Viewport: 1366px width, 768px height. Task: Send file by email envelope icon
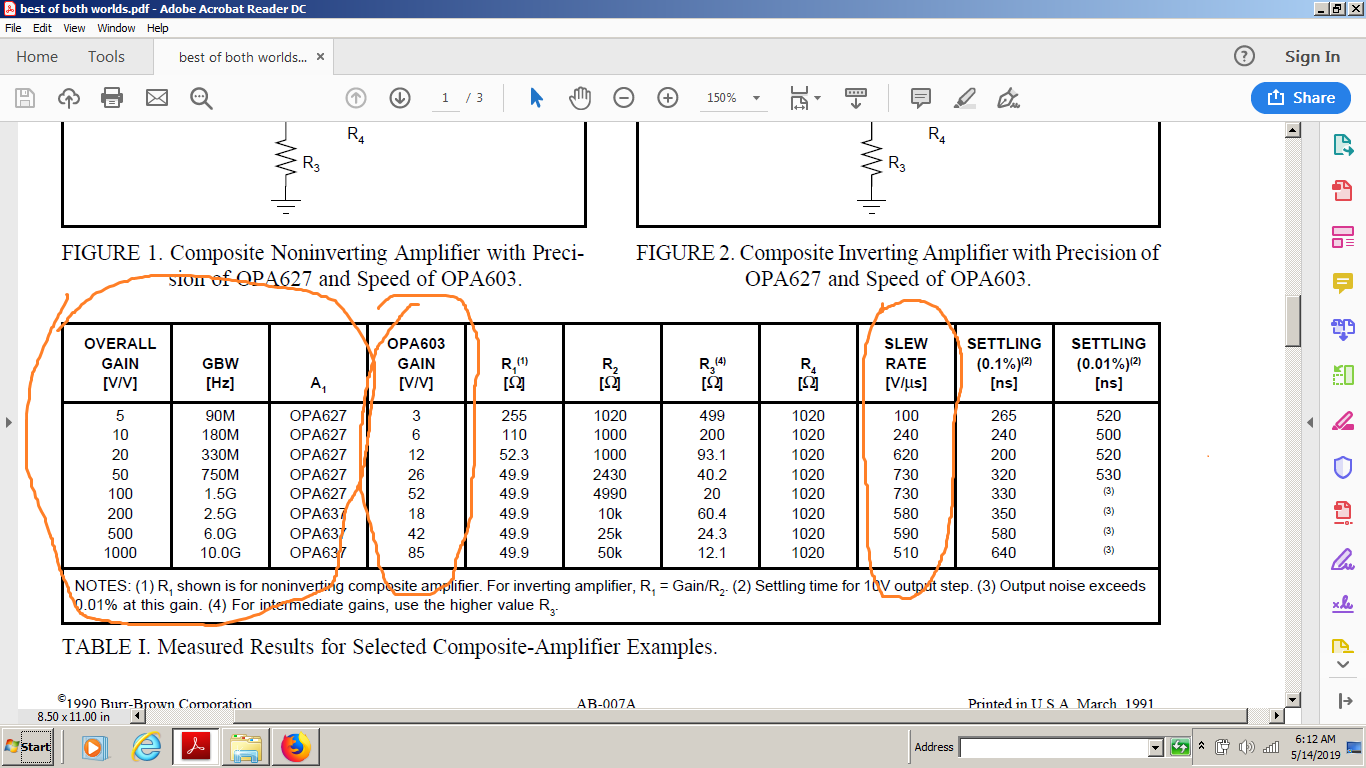157,98
